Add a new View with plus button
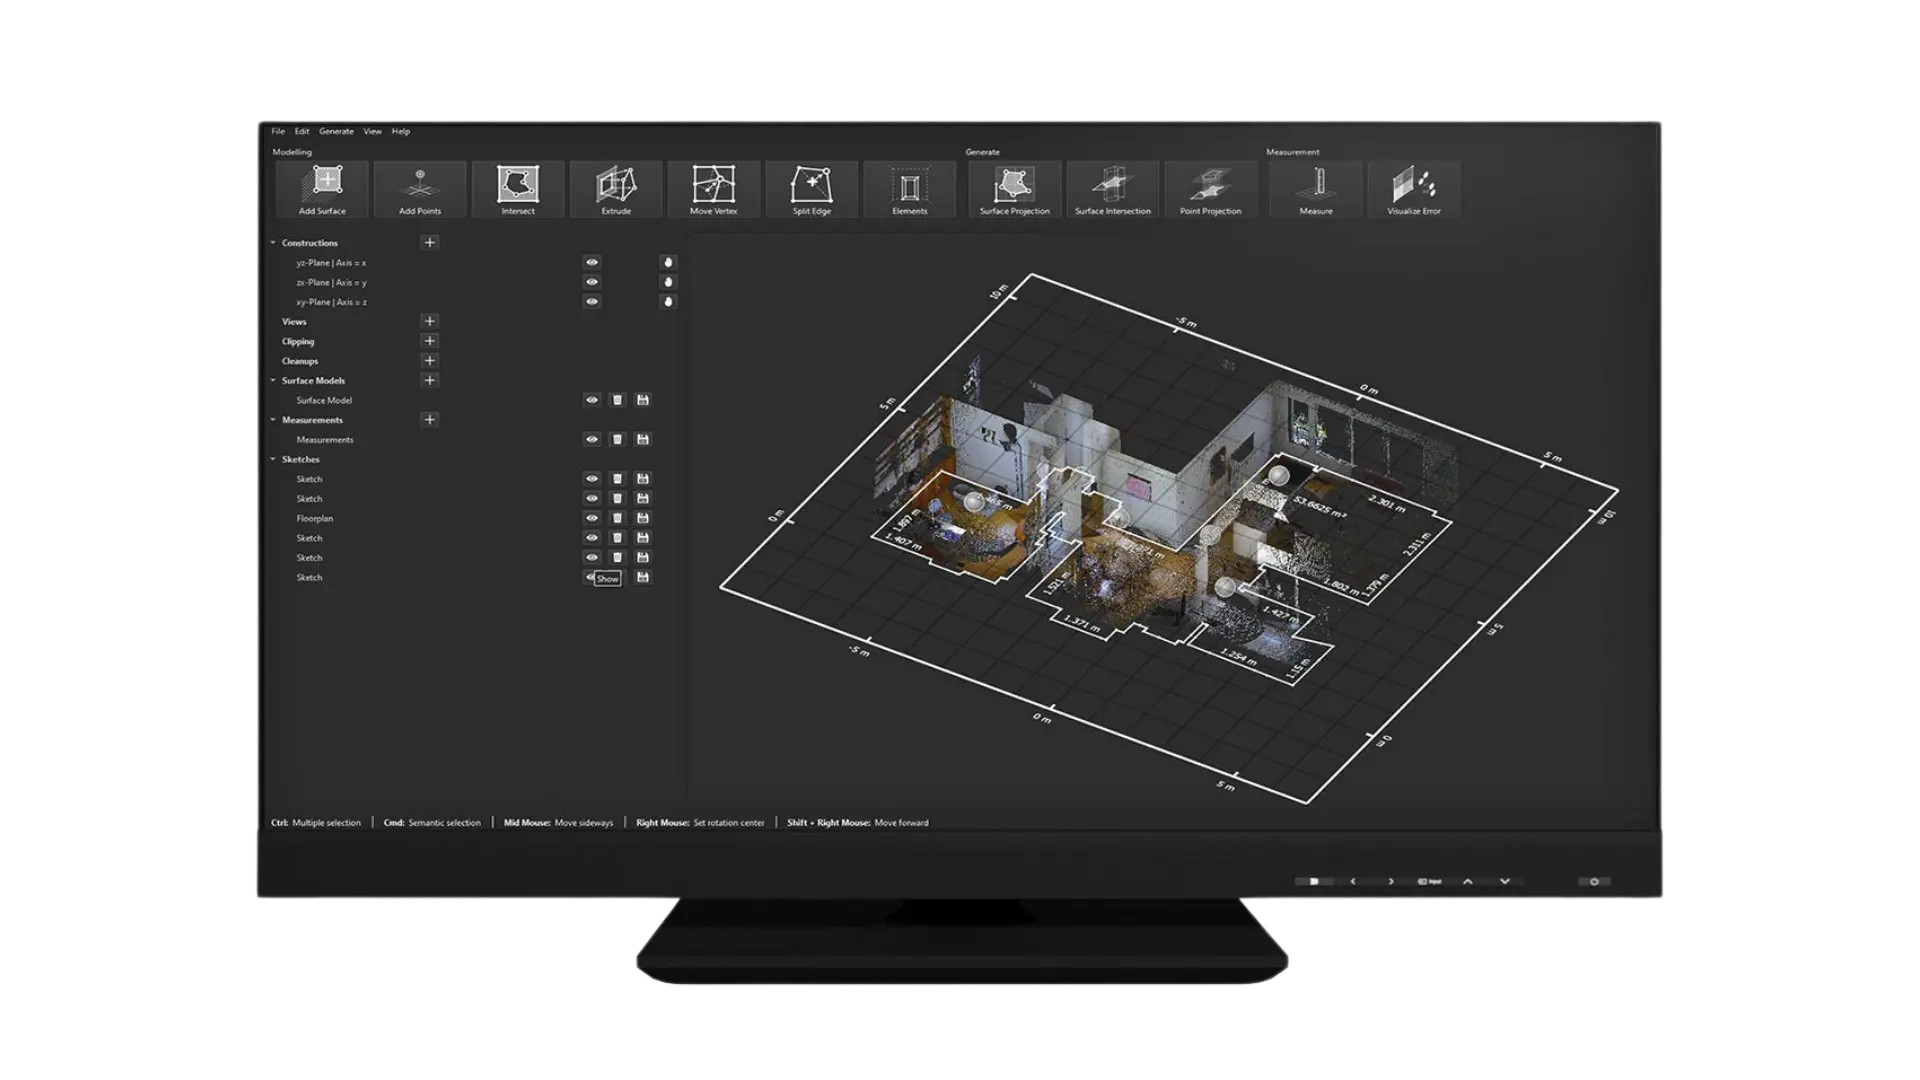 pyautogui.click(x=429, y=321)
